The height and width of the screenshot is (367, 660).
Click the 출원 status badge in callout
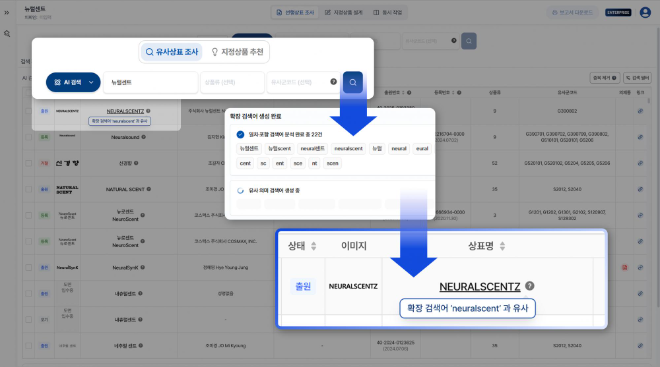303,287
